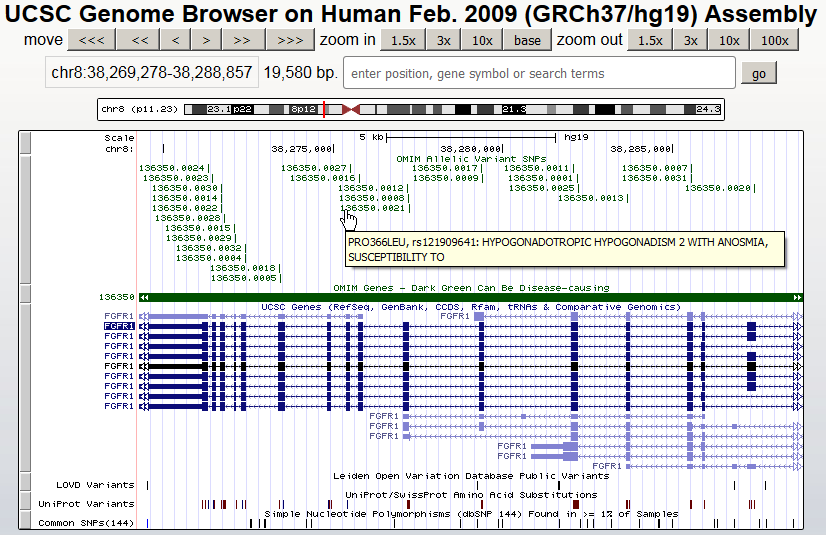
Task: Zoom in 1.5x
Action: coord(403,40)
